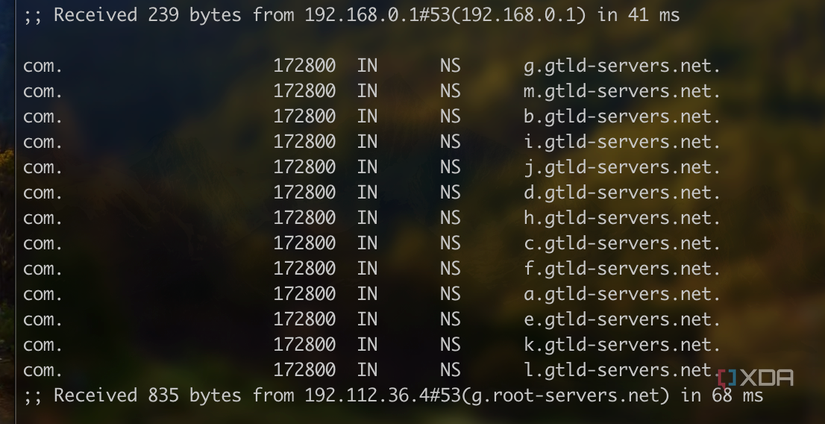Image resolution: width=825 pixels, height=424 pixels.
Task: Click the 'Received 835 bytes' text
Action: tap(147, 395)
